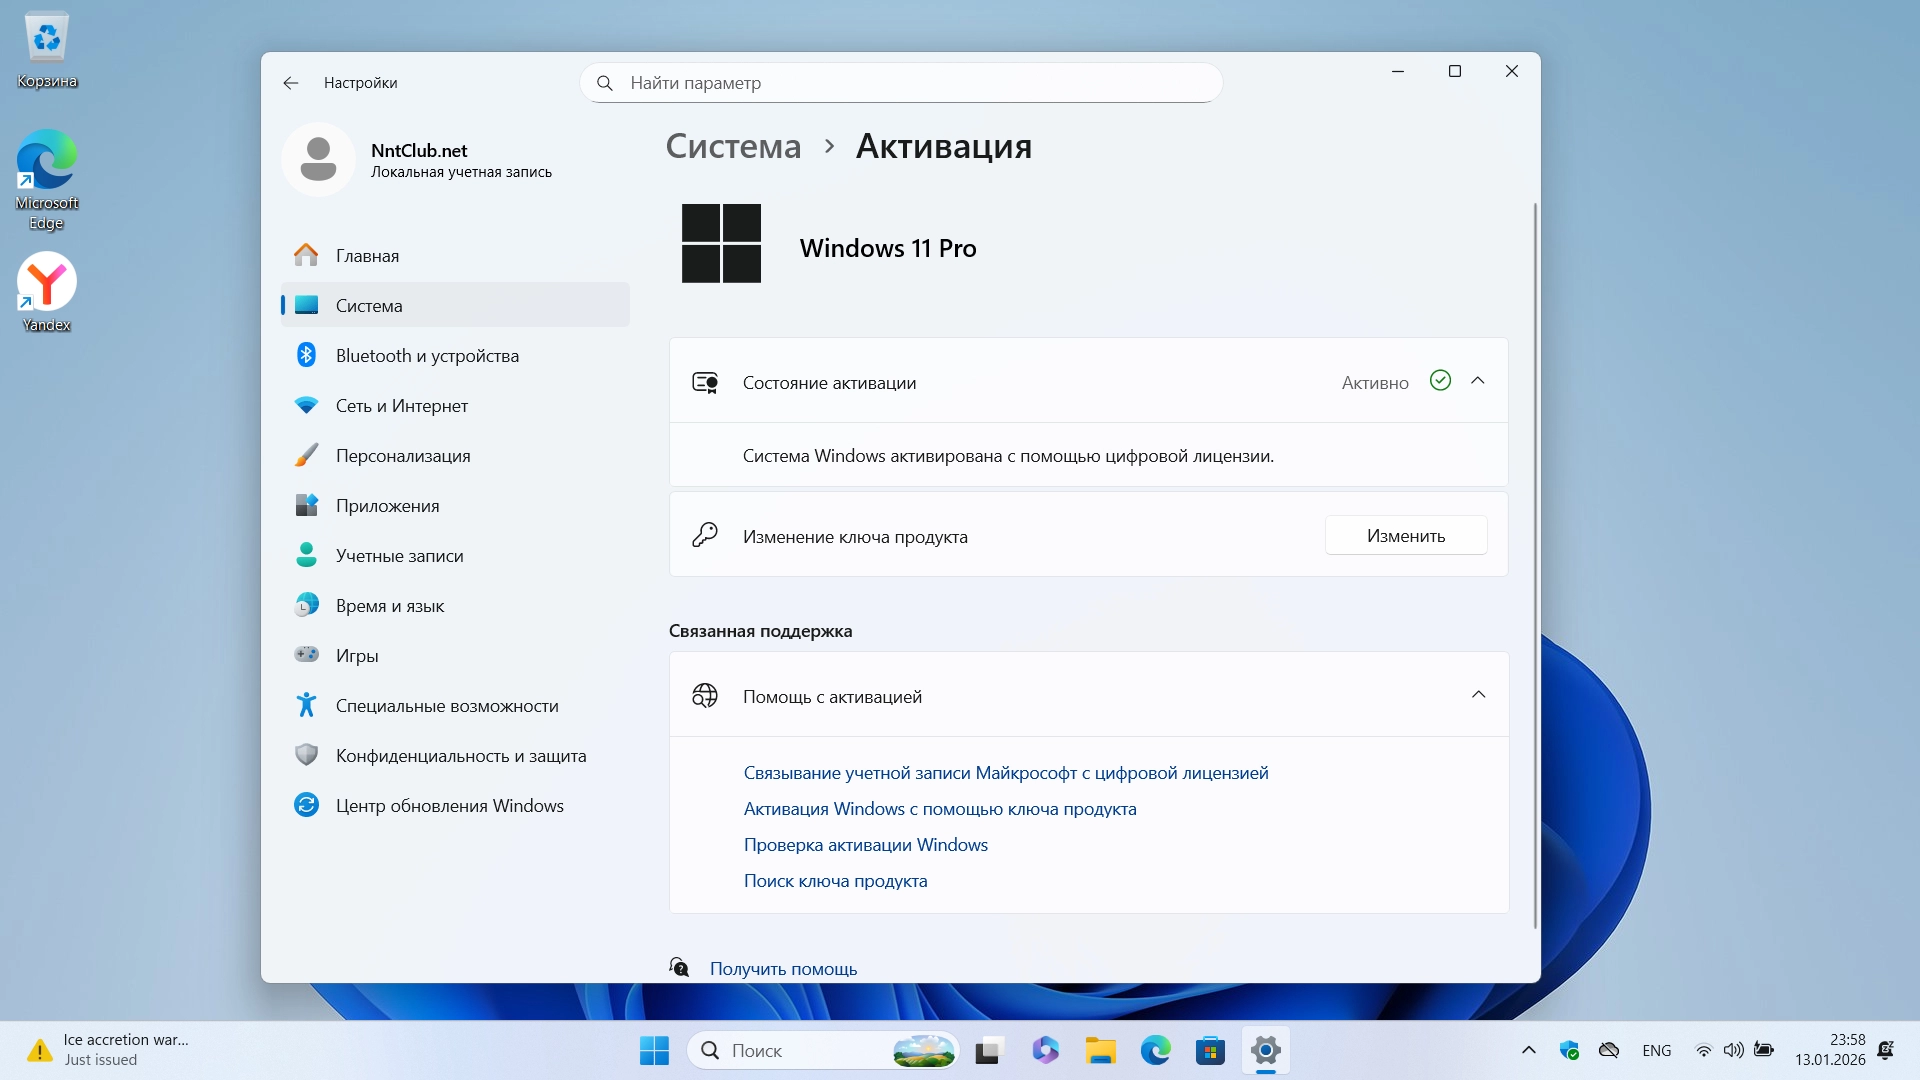This screenshot has width=1920, height=1080.
Task: Select Главная in the sidebar
Action: pos(367,256)
